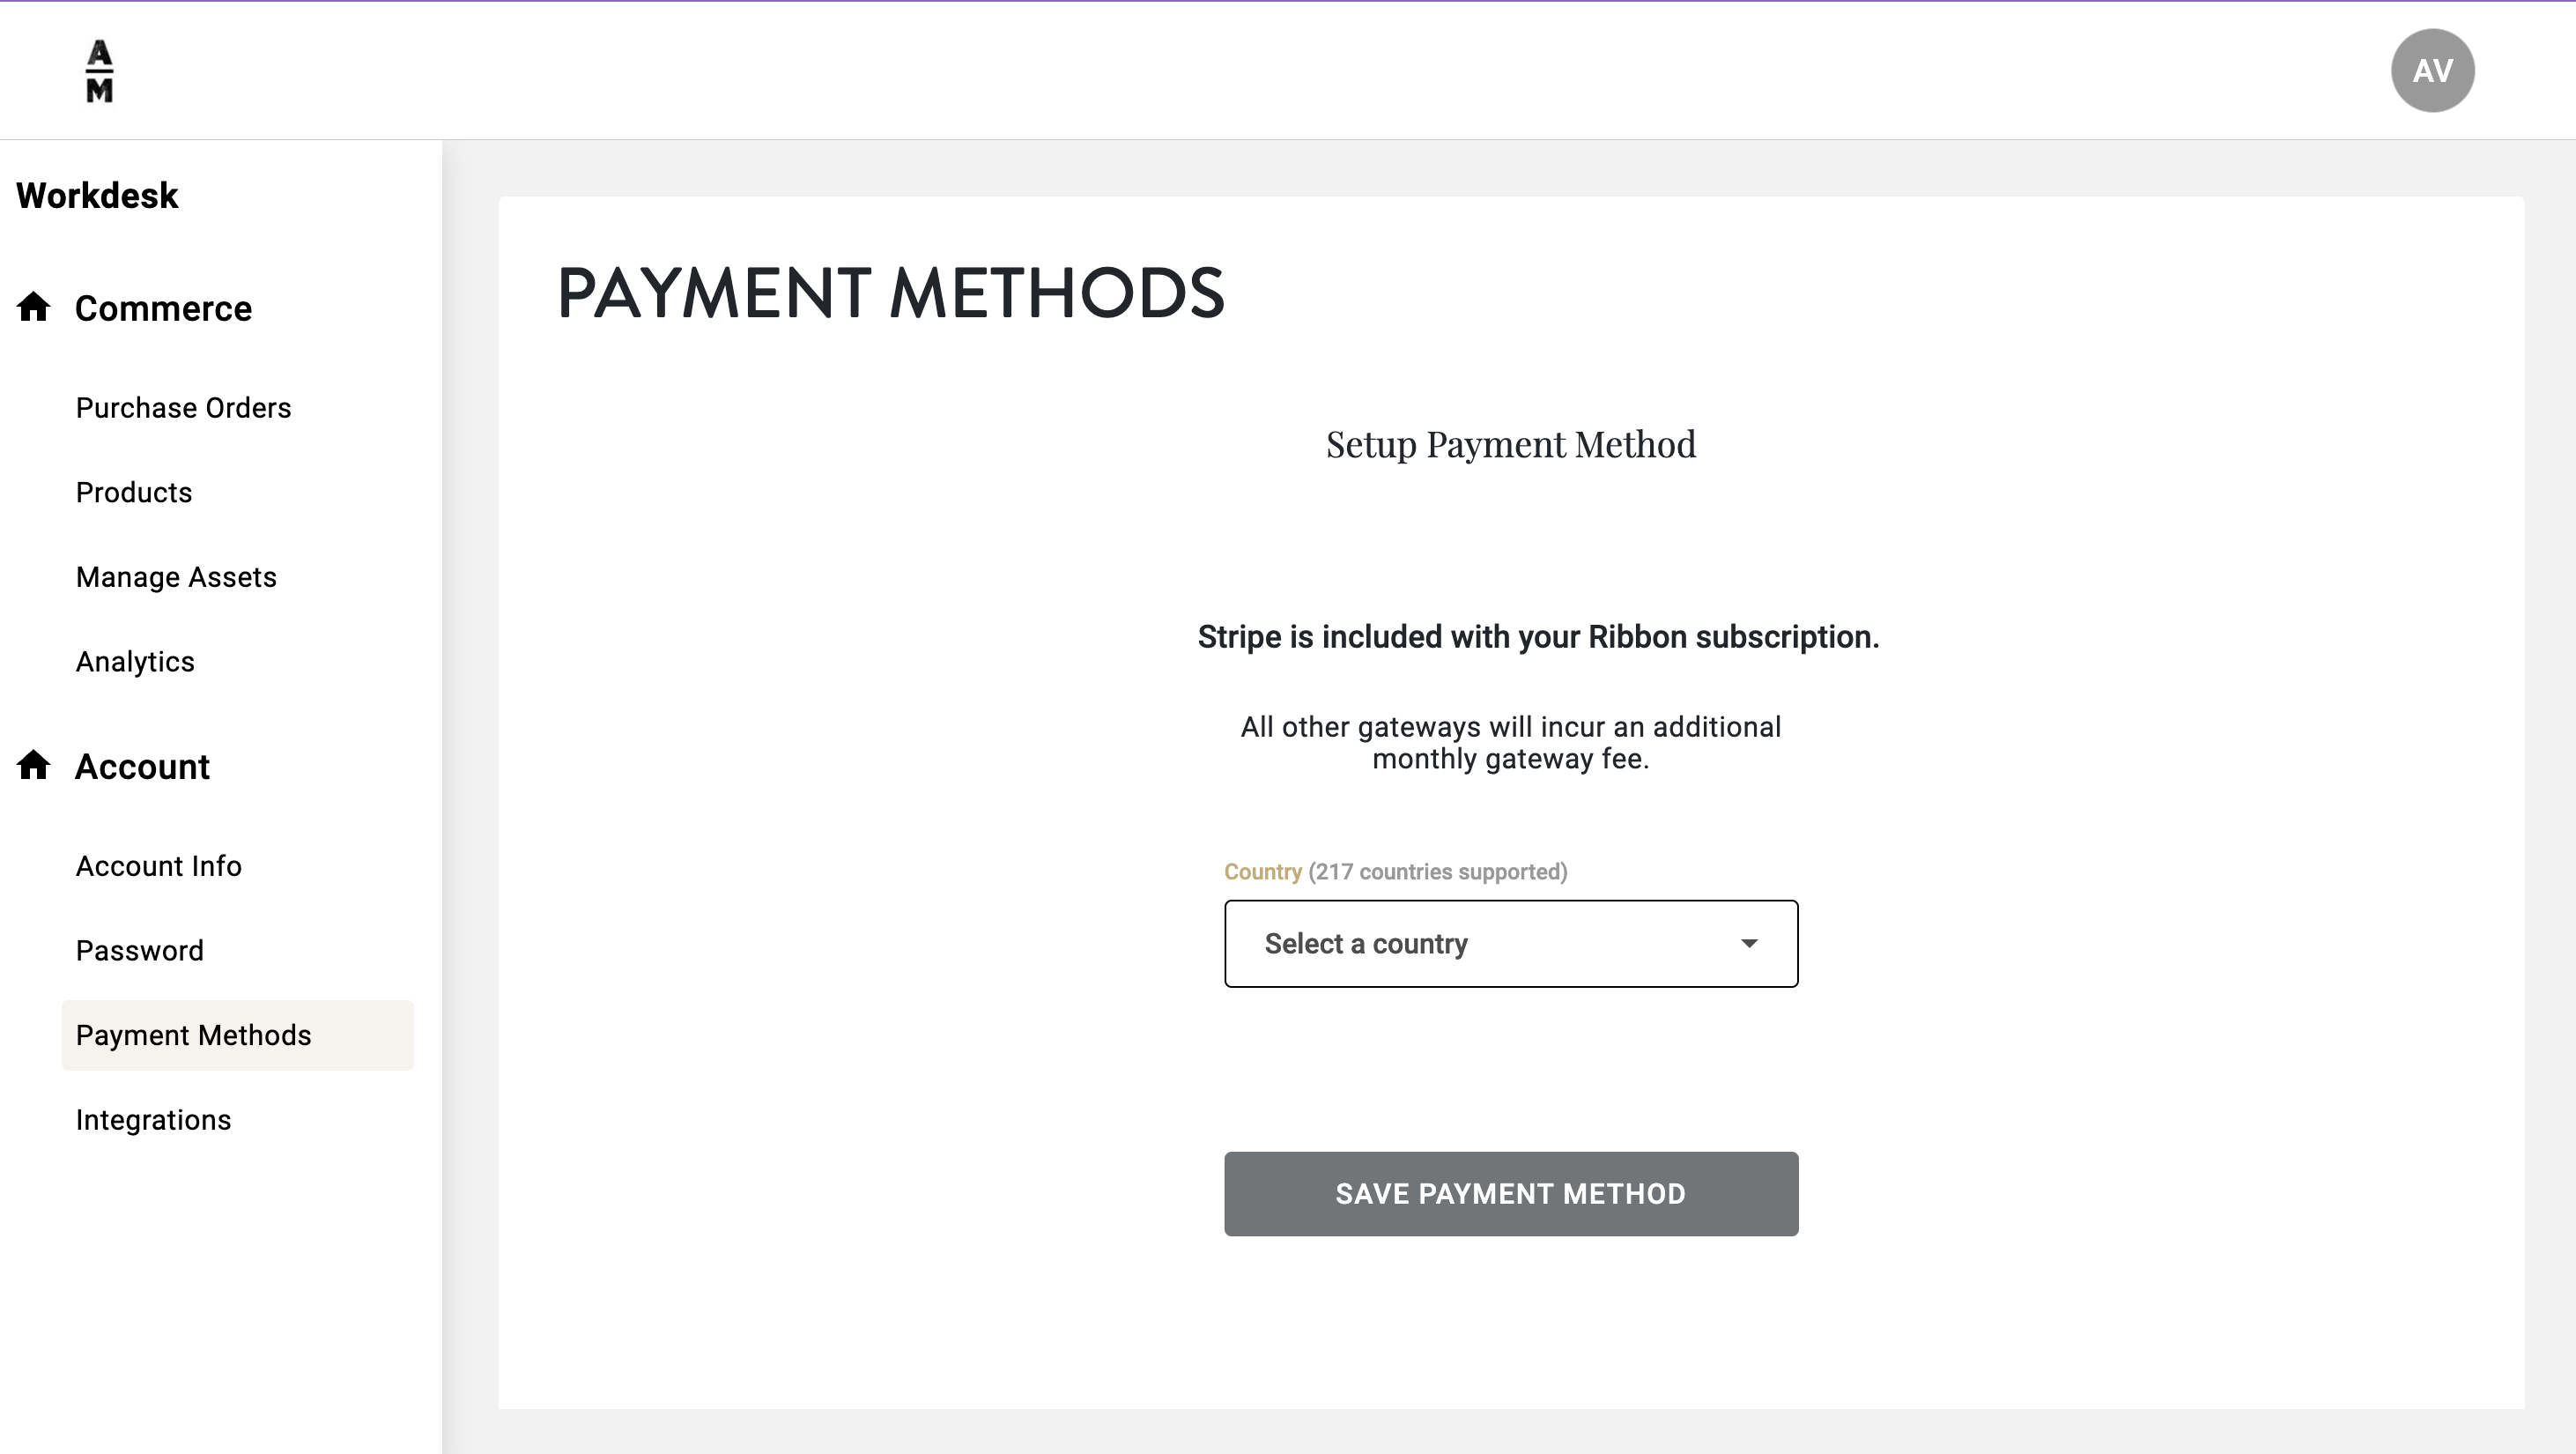Go to the Products page
This screenshot has height=1454, width=2576.
[x=134, y=492]
